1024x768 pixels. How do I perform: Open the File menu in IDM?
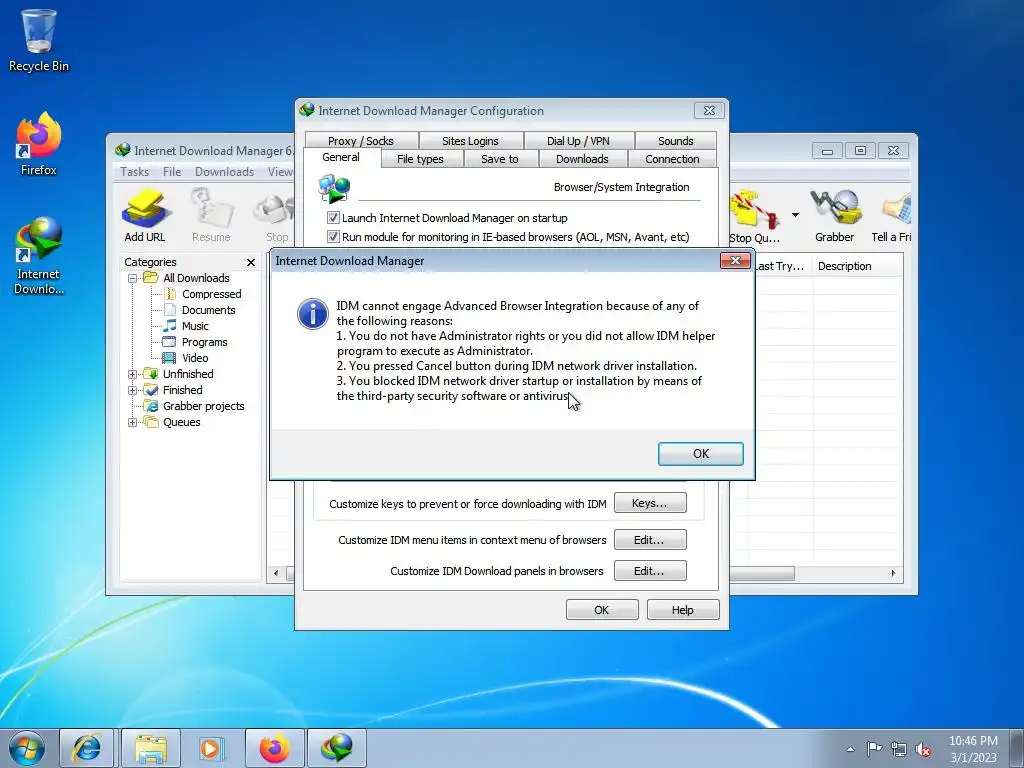click(x=172, y=172)
